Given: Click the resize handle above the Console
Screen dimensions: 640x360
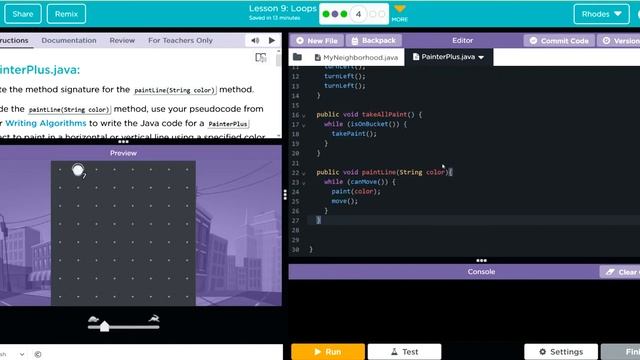Looking at the screenshot, I should pyautogui.click(x=481, y=260).
